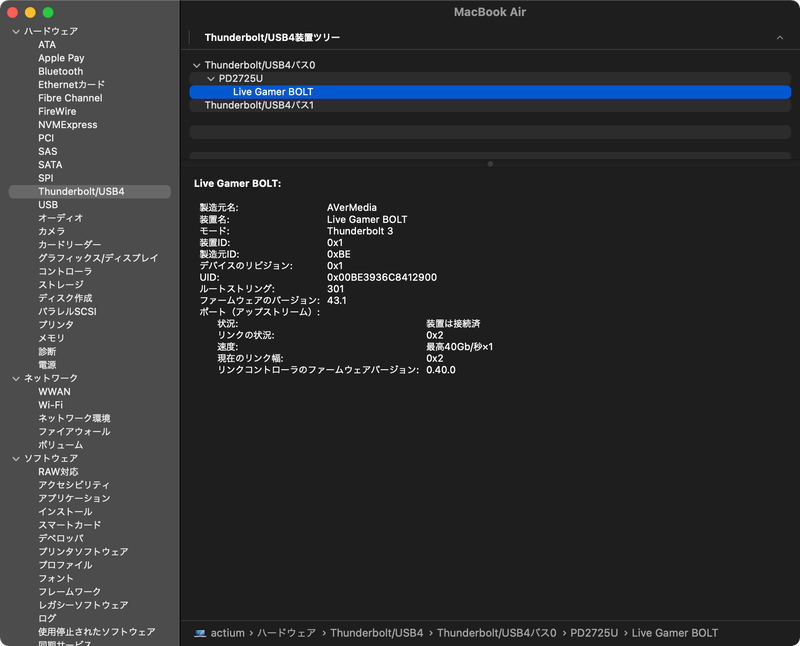
Task: Click actium in the breadcrumb path
Action: (225, 632)
